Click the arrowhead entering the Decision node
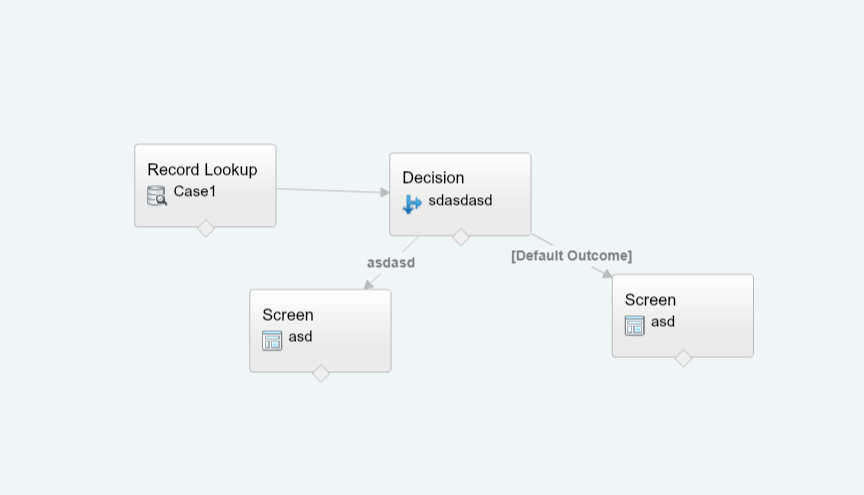The image size is (864, 495). point(385,192)
